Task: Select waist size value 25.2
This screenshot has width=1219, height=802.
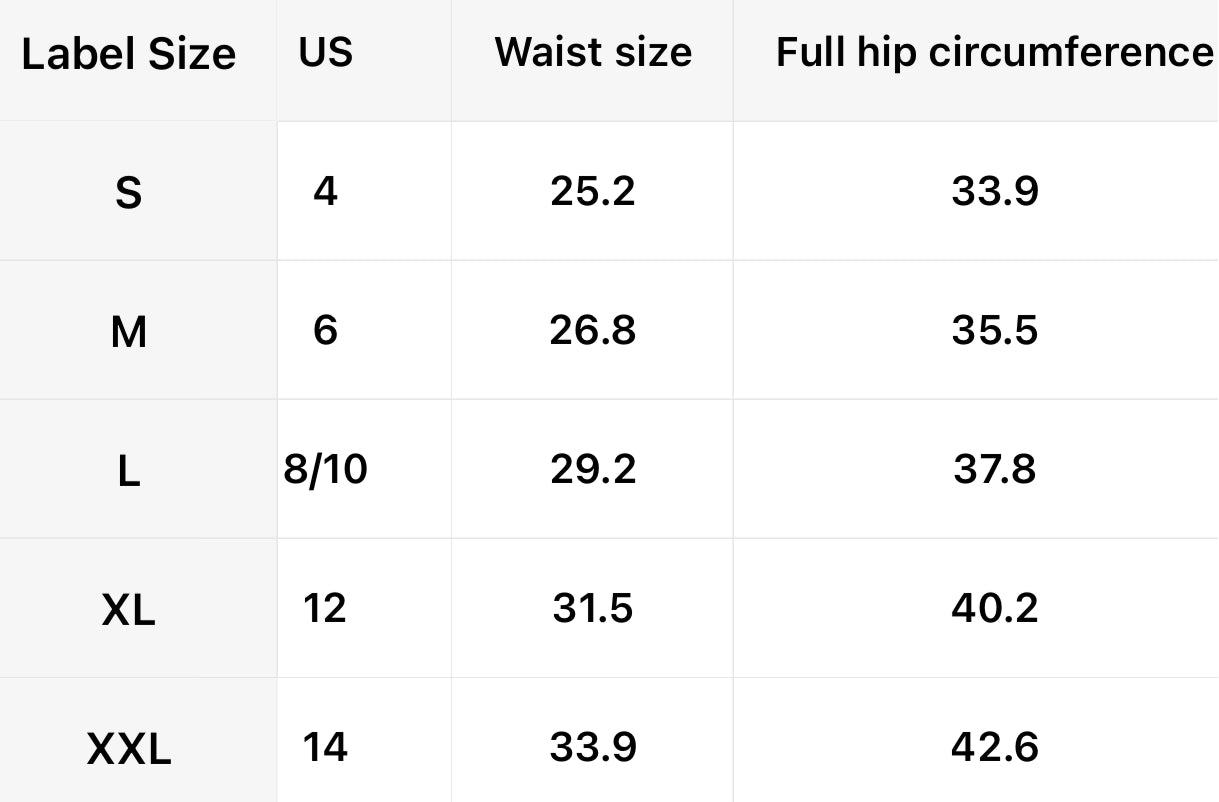Action: coord(593,190)
